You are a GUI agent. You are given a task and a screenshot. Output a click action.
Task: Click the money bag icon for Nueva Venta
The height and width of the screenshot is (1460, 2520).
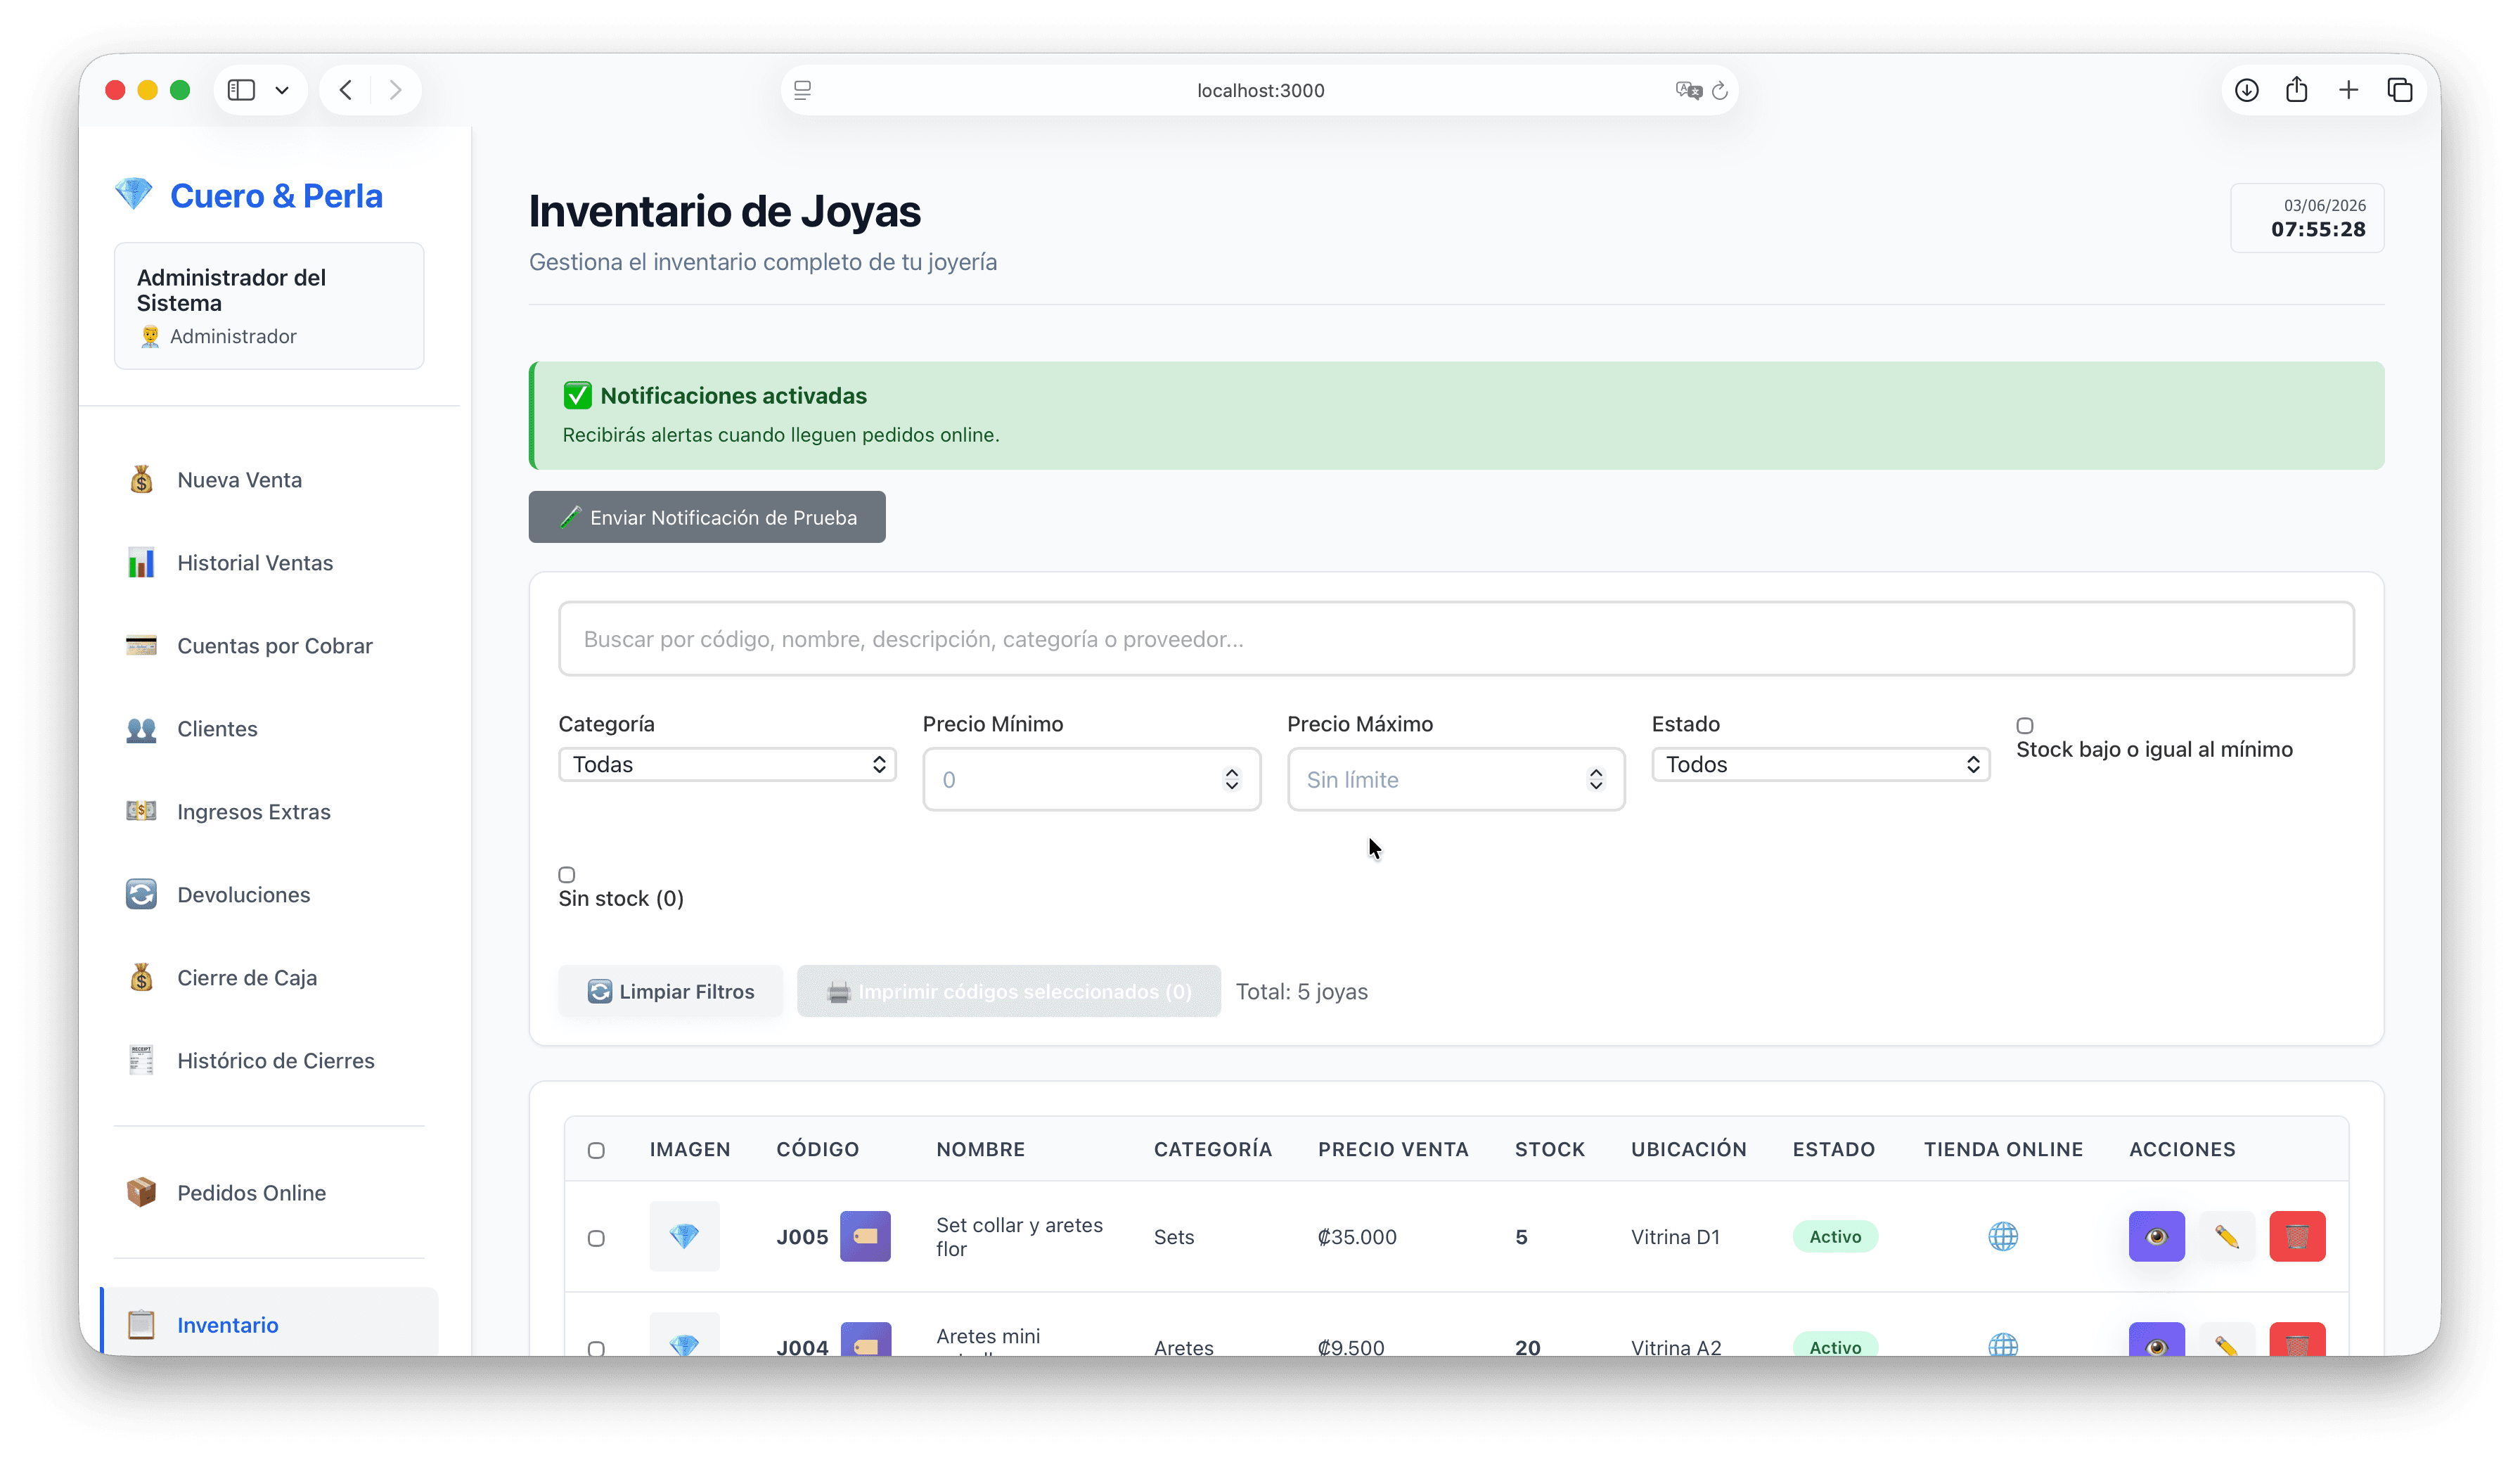[141, 480]
